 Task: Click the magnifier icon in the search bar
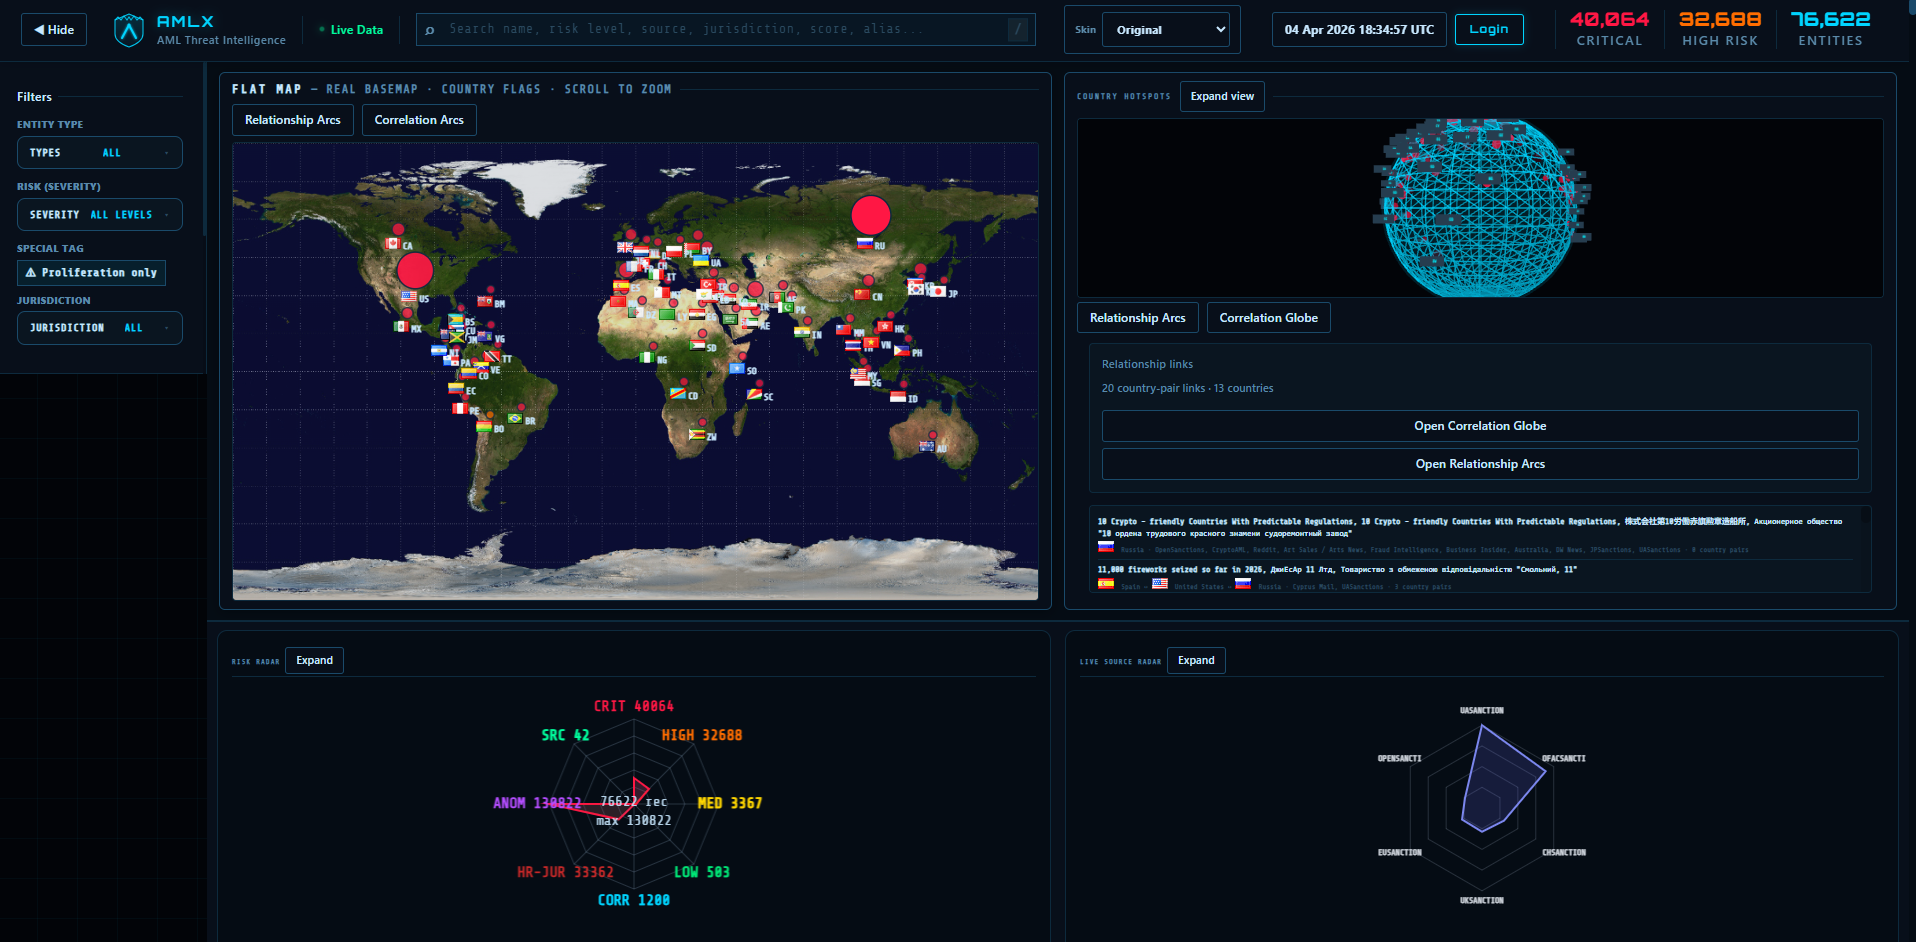(429, 29)
